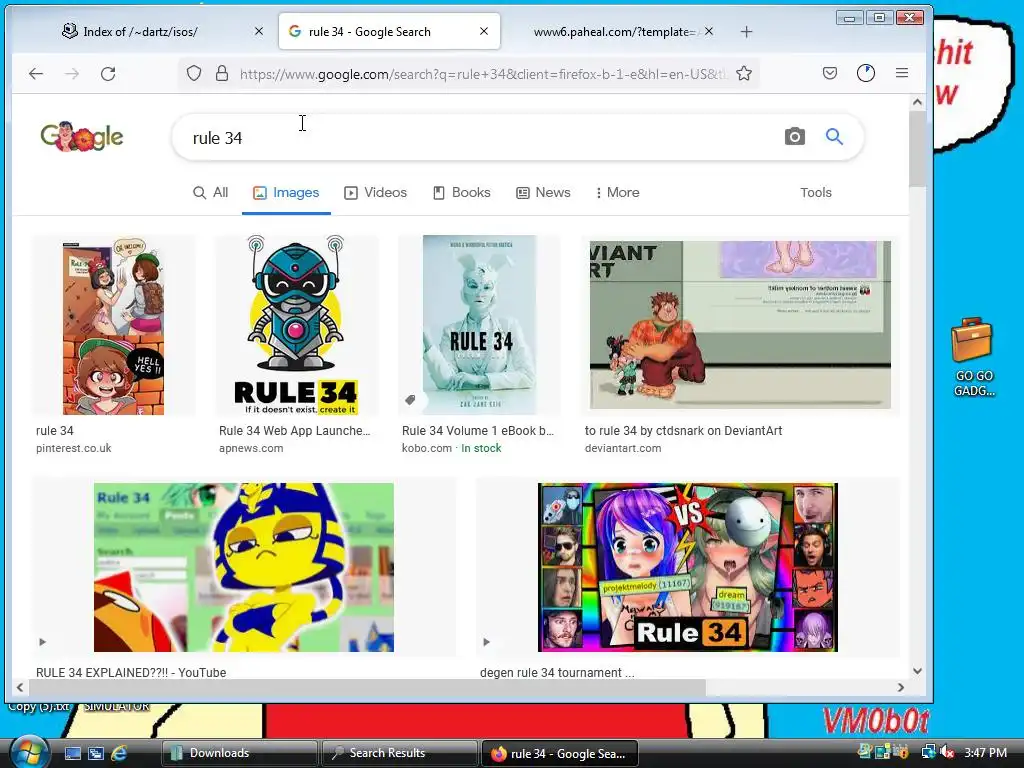
Task: Open the GO GO GADG... desktop briefcase icon
Action: [973, 357]
